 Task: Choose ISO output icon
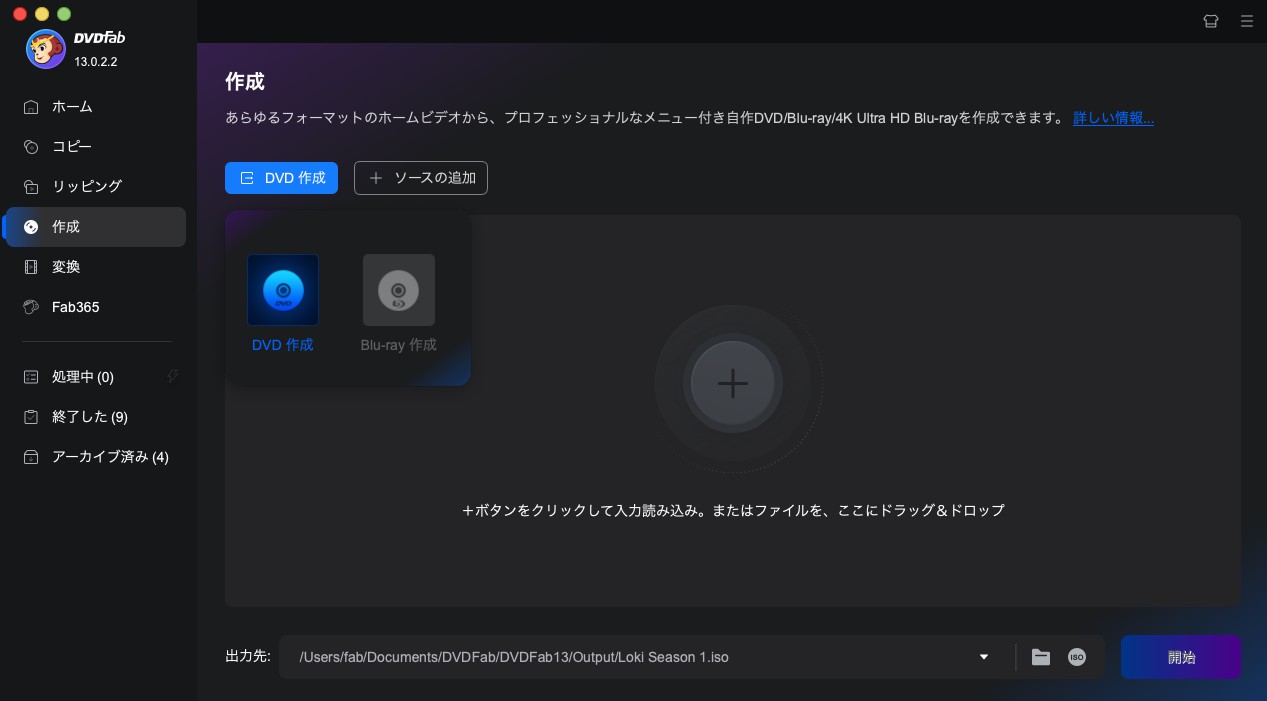pos(1077,657)
